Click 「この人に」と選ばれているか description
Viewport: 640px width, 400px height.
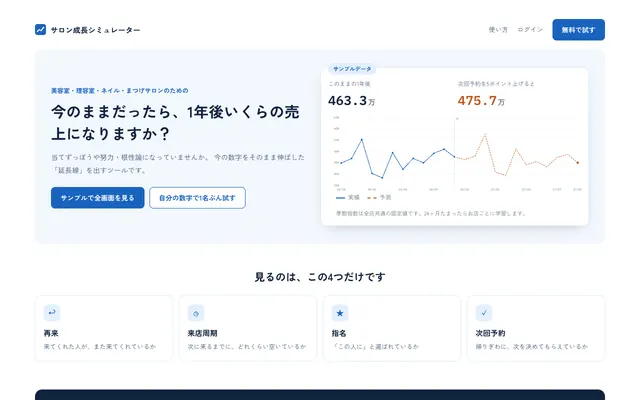(x=376, y=347)
